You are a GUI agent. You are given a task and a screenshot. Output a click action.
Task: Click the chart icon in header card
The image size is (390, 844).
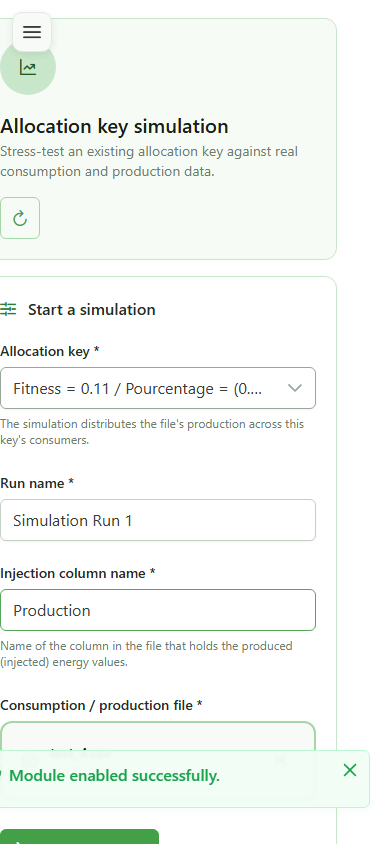(x=27, y=67)
